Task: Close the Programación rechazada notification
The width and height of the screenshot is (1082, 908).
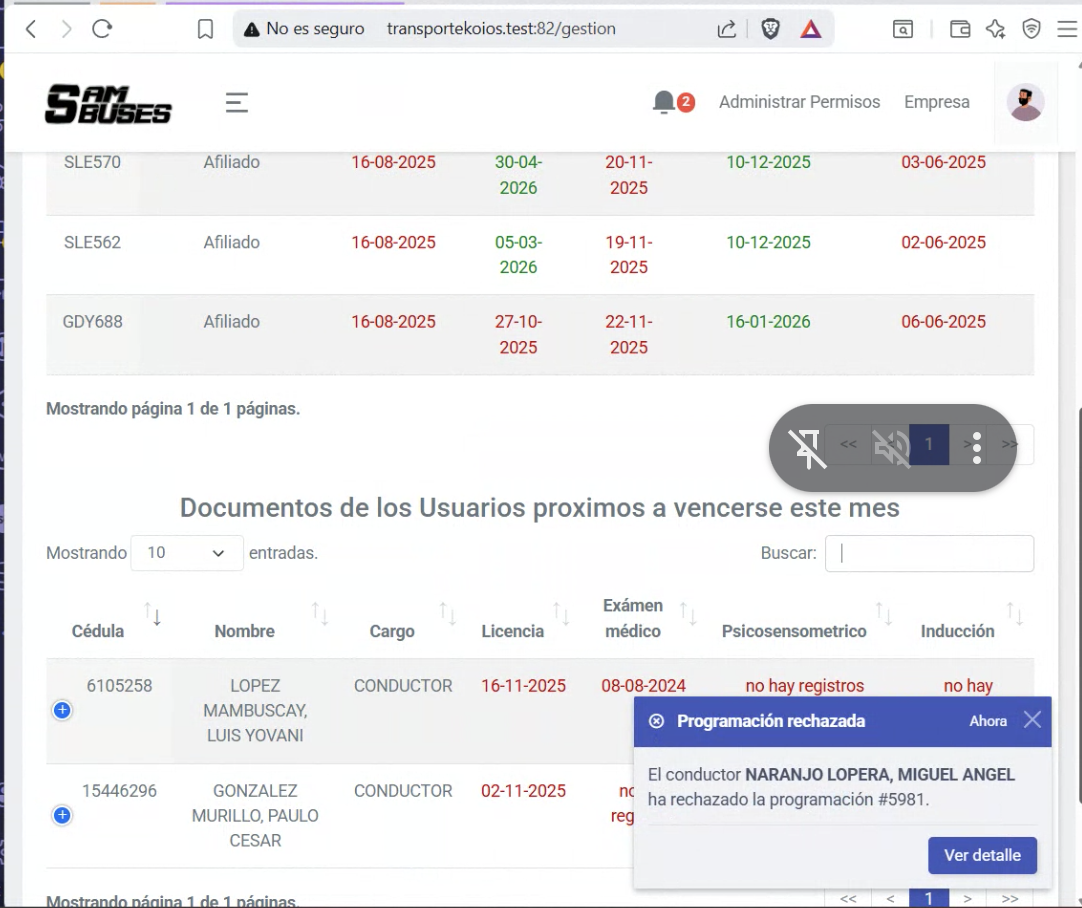Action: tap(1032, 720)
